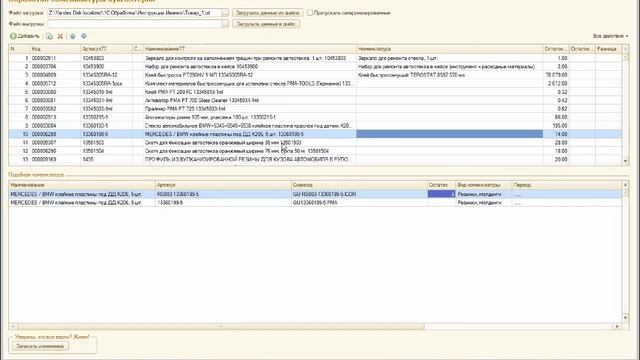Click horizontal scrollbar thumb in lower table

pyautogui.click(x=221, y=327)
